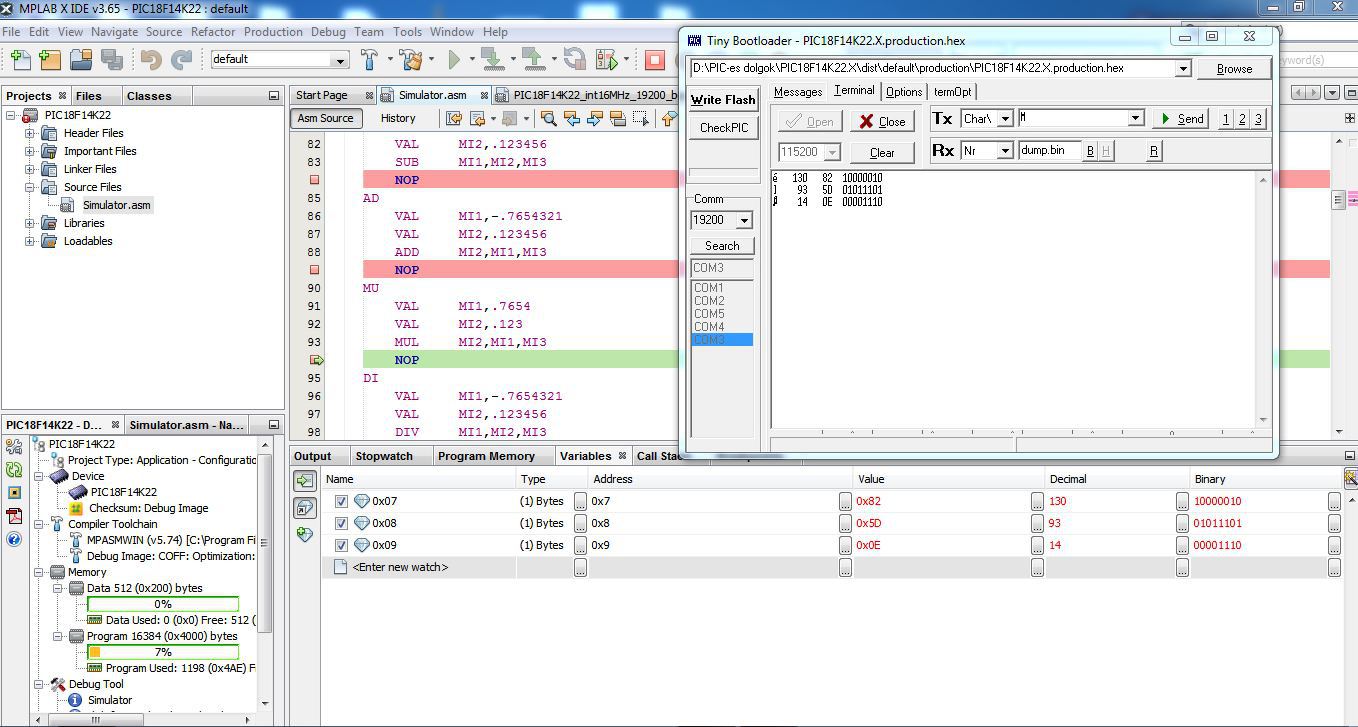Click the Clean and Build icon
The height and width of the screenshot is (727, 1358).
pyautogui.click(x=411, y=60)
